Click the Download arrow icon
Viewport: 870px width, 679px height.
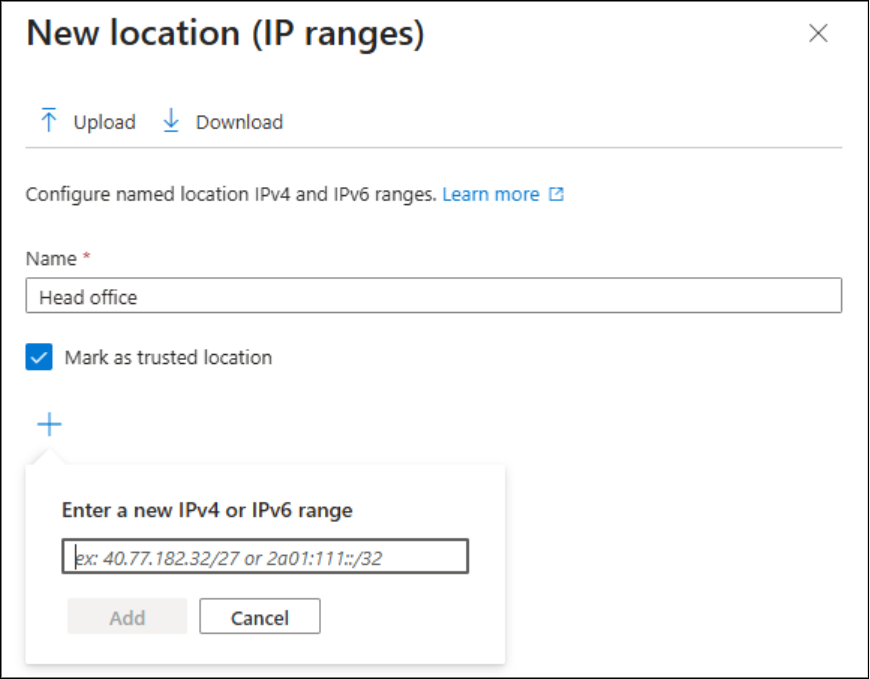coord(171,121)
